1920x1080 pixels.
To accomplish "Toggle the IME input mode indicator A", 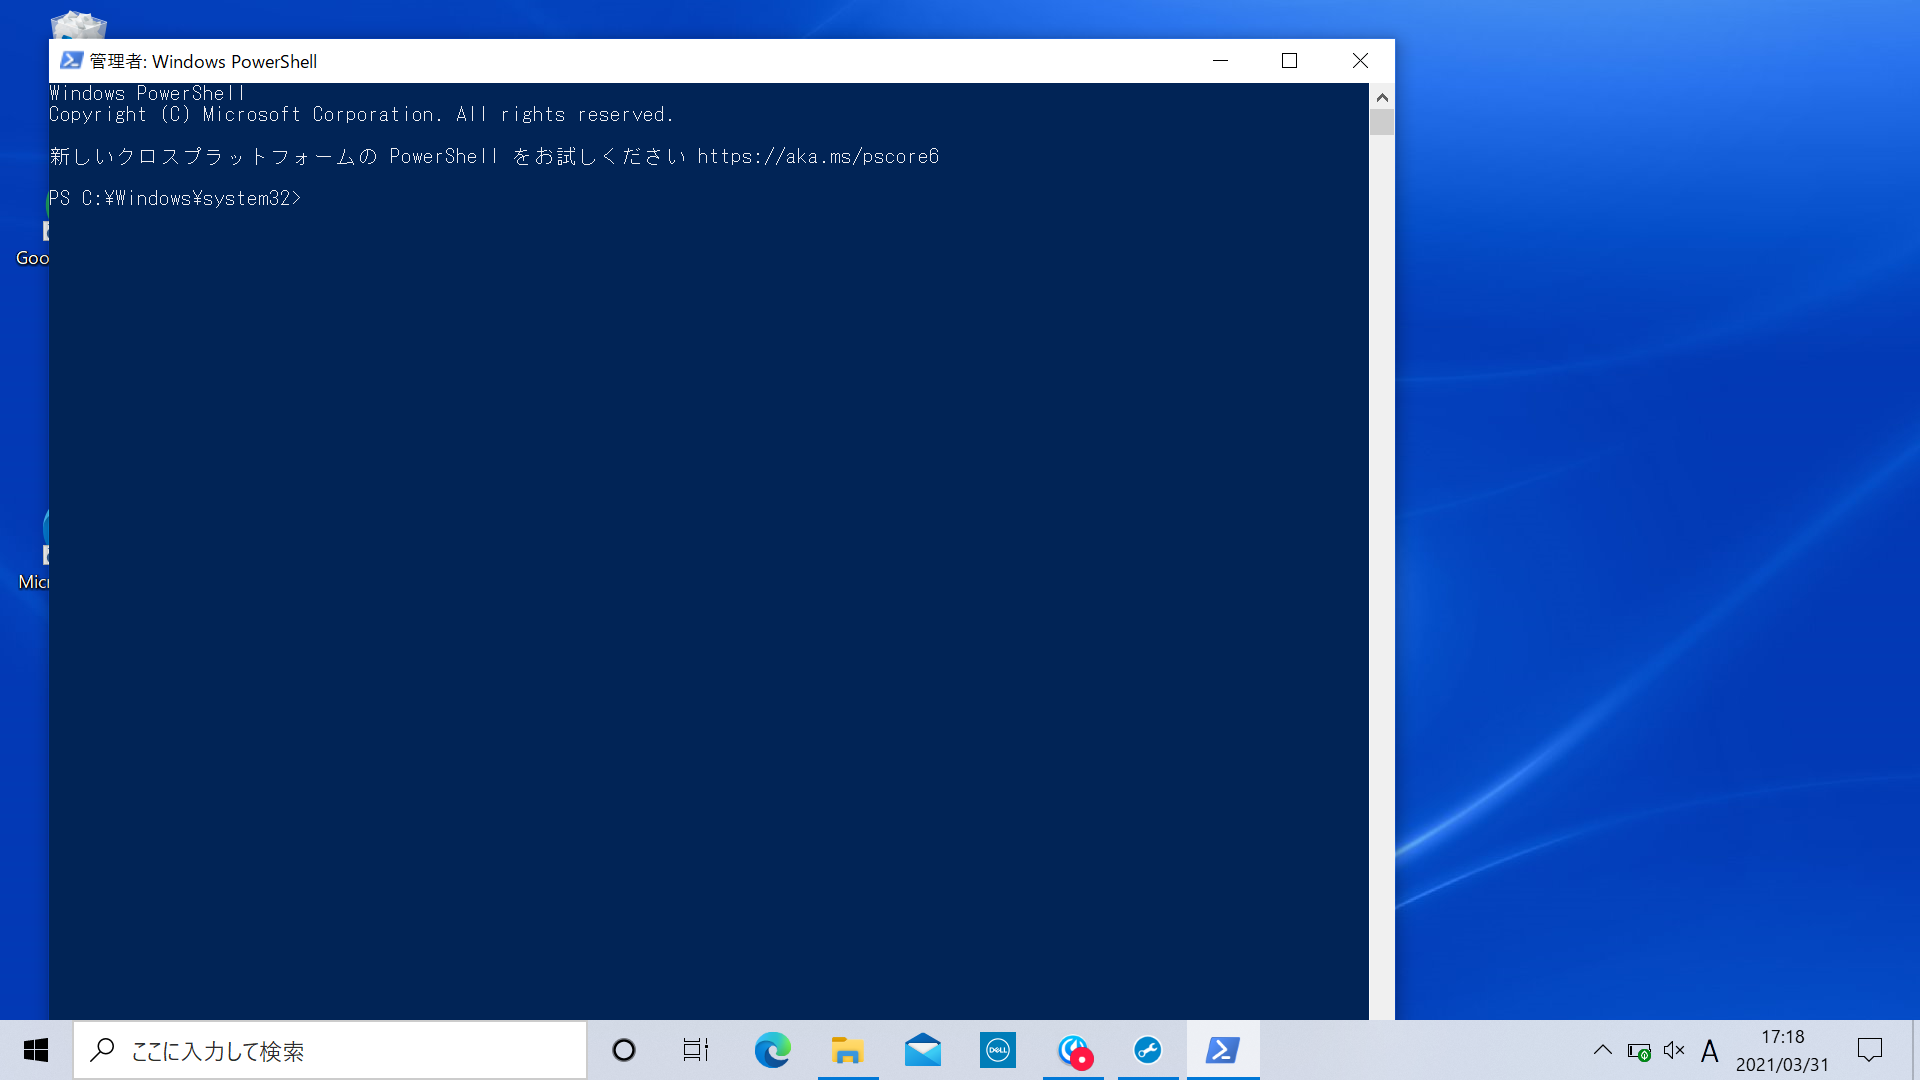I will [x=1710, y=1051].
